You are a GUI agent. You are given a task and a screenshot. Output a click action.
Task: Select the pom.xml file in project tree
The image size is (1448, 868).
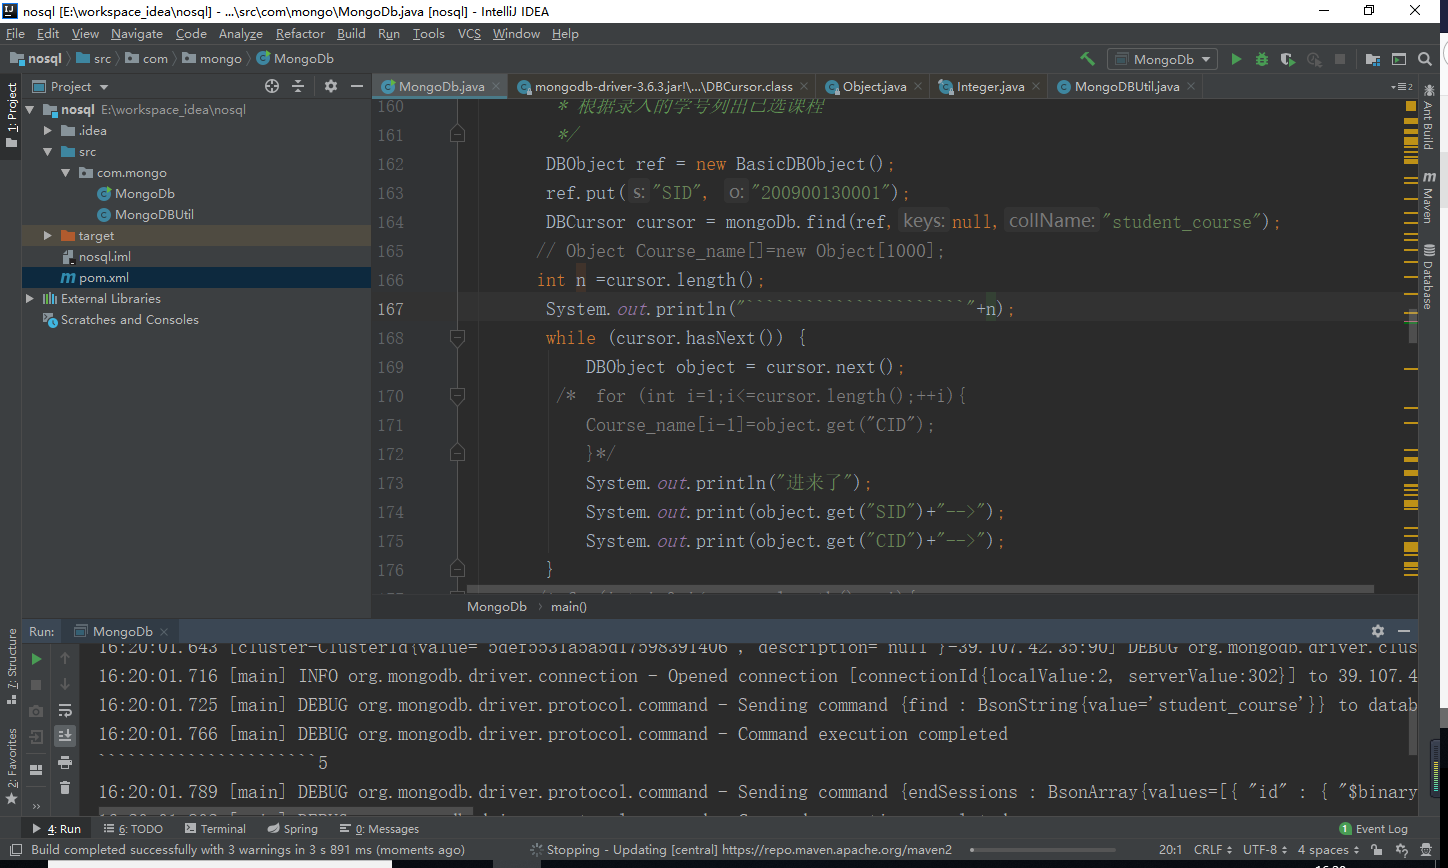pos(197,278)
